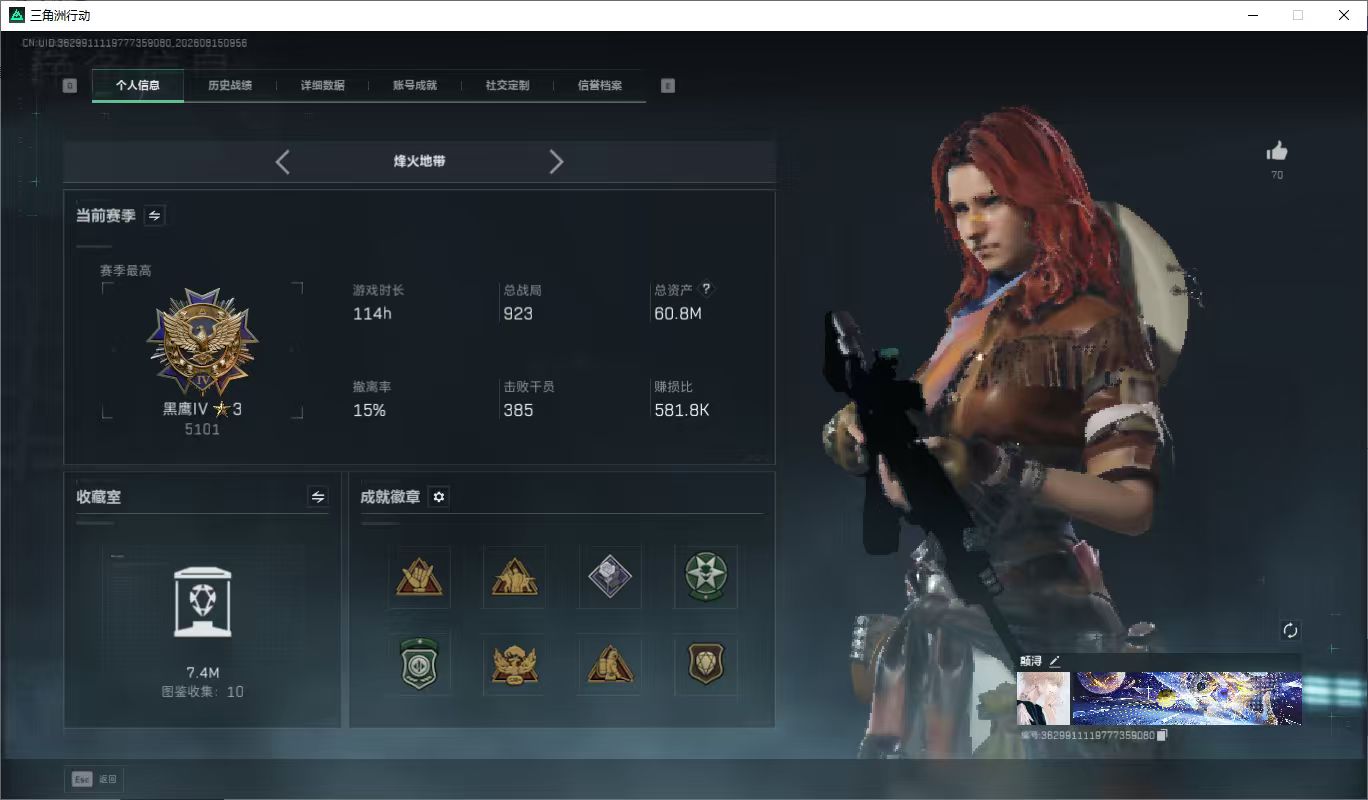The width and height of the screenshot is (1368, 800).
Task: Edit nickname with the pencil icon
Action: click(1054, 661)
